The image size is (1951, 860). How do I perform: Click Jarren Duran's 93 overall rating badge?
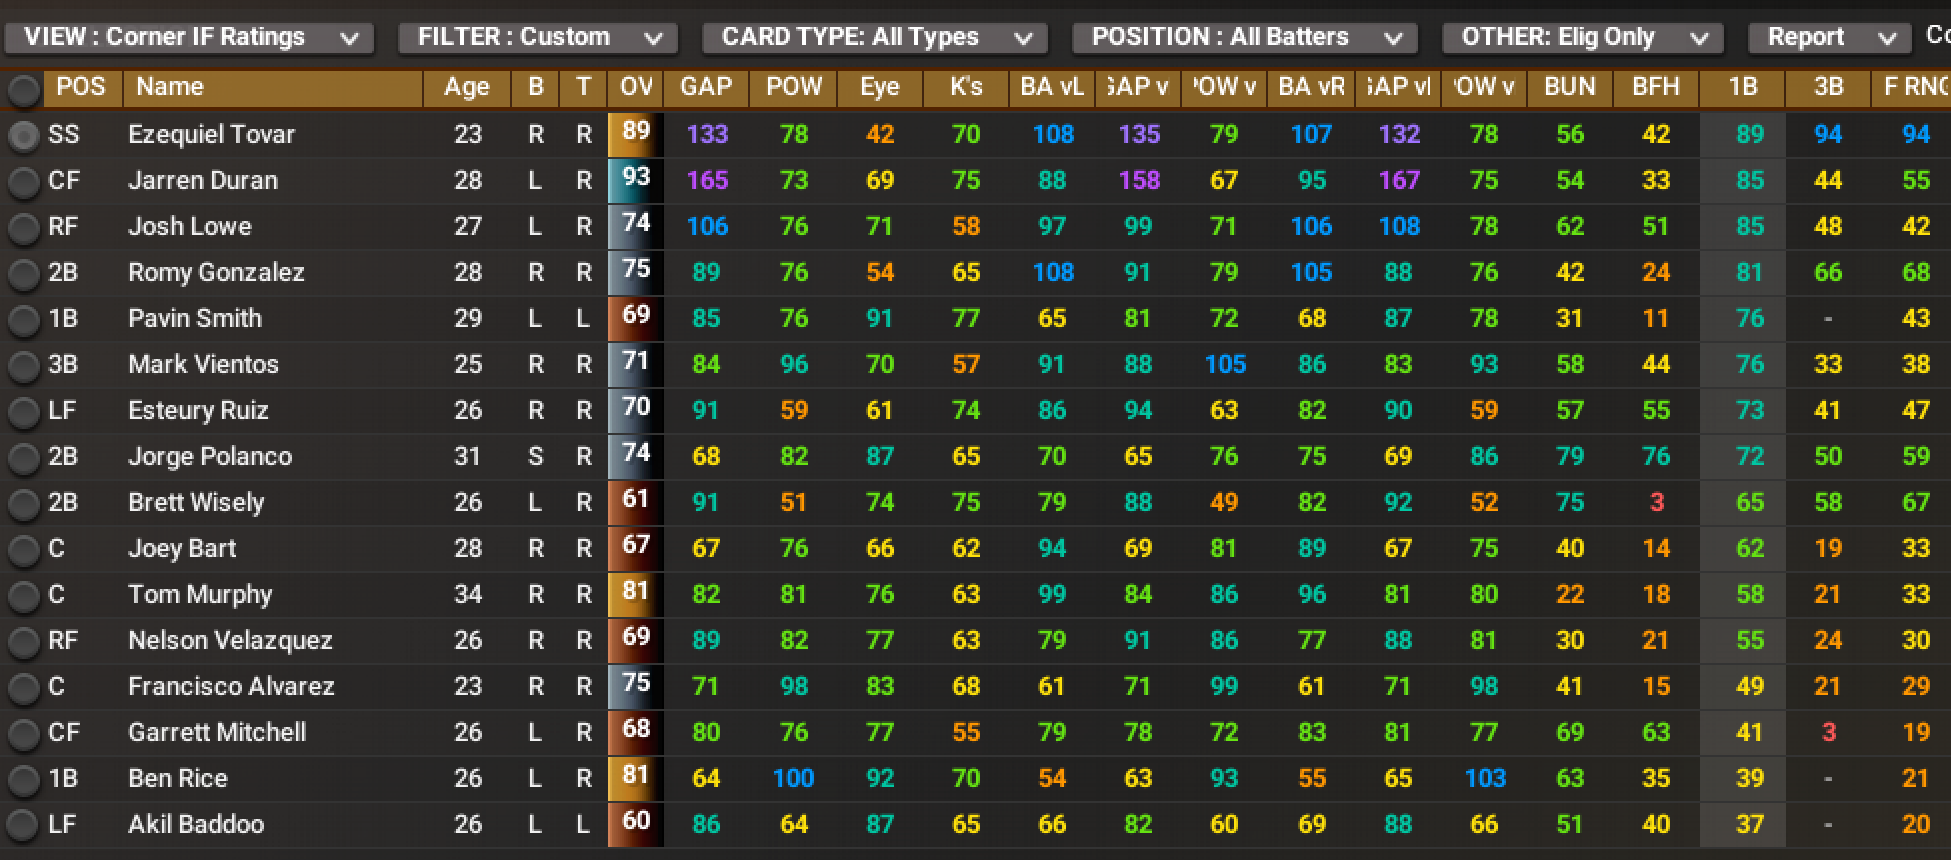pos(636,180)
